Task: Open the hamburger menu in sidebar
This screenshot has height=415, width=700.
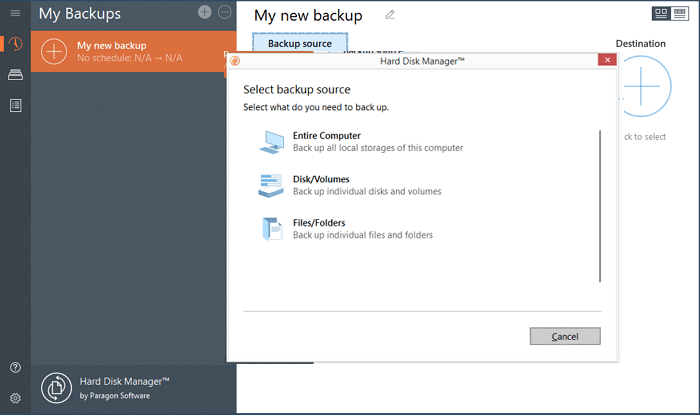Action: tap(15, 13)
